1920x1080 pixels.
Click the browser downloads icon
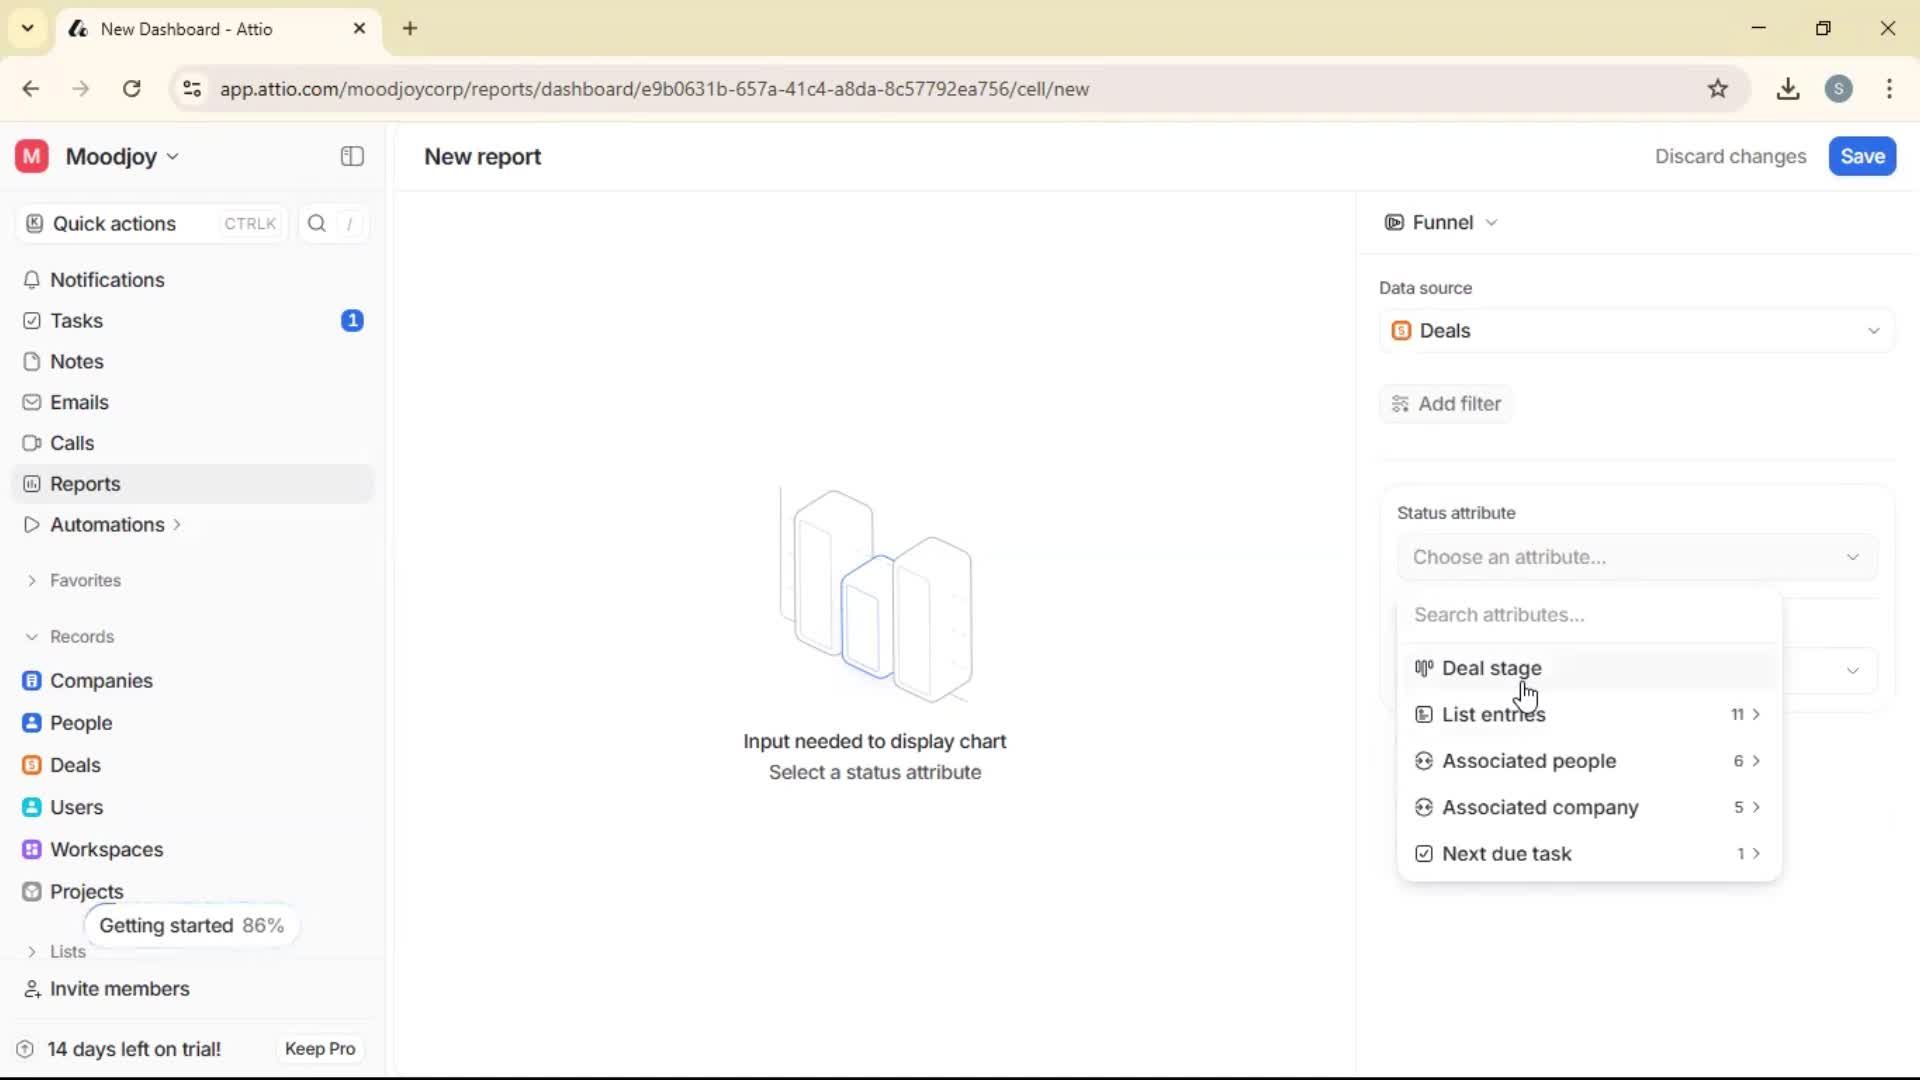tap(1788, 89)
